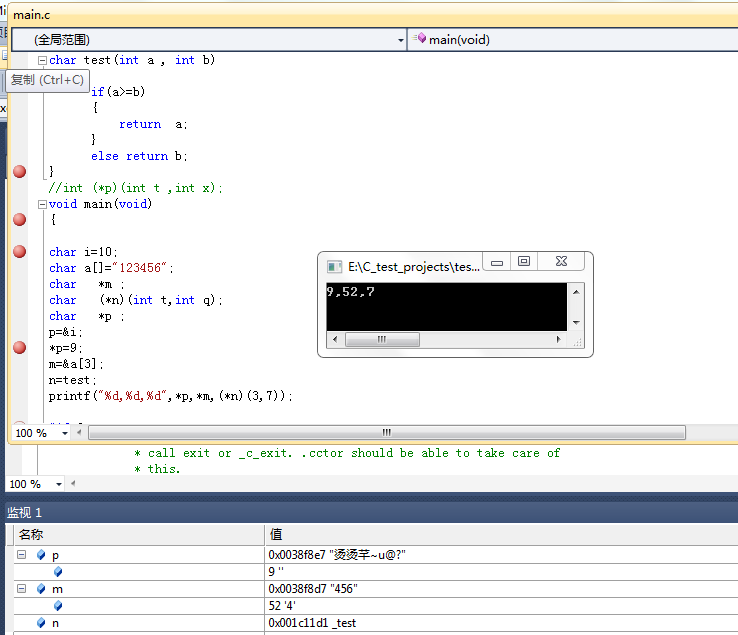Select dereferenced p child icon (value 9)

pyautogui.click(x=58, y=572)
